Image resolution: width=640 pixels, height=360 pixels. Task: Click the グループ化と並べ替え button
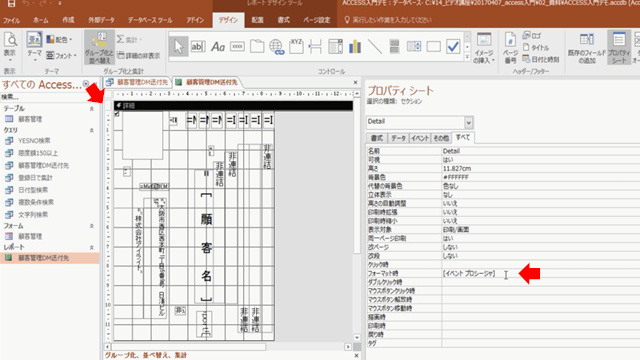pos(99,47)
